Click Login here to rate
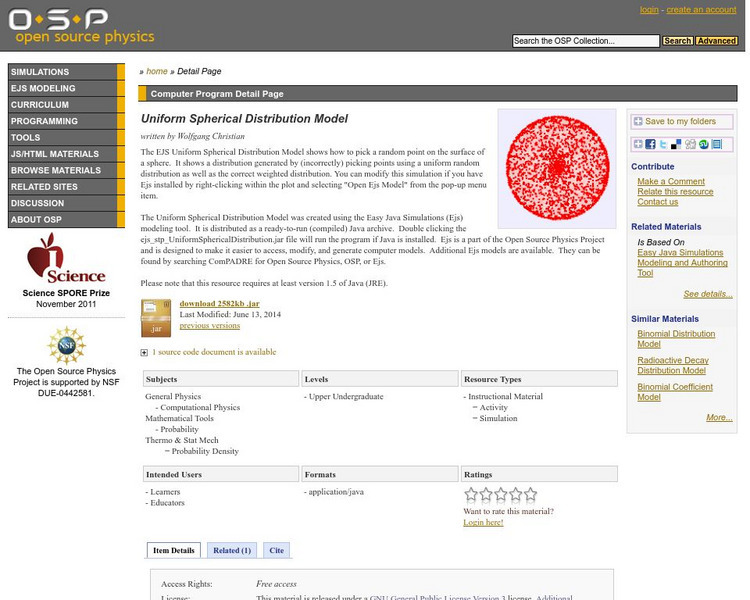Viewport: 750px width, 600px height. tap(483, 522)
